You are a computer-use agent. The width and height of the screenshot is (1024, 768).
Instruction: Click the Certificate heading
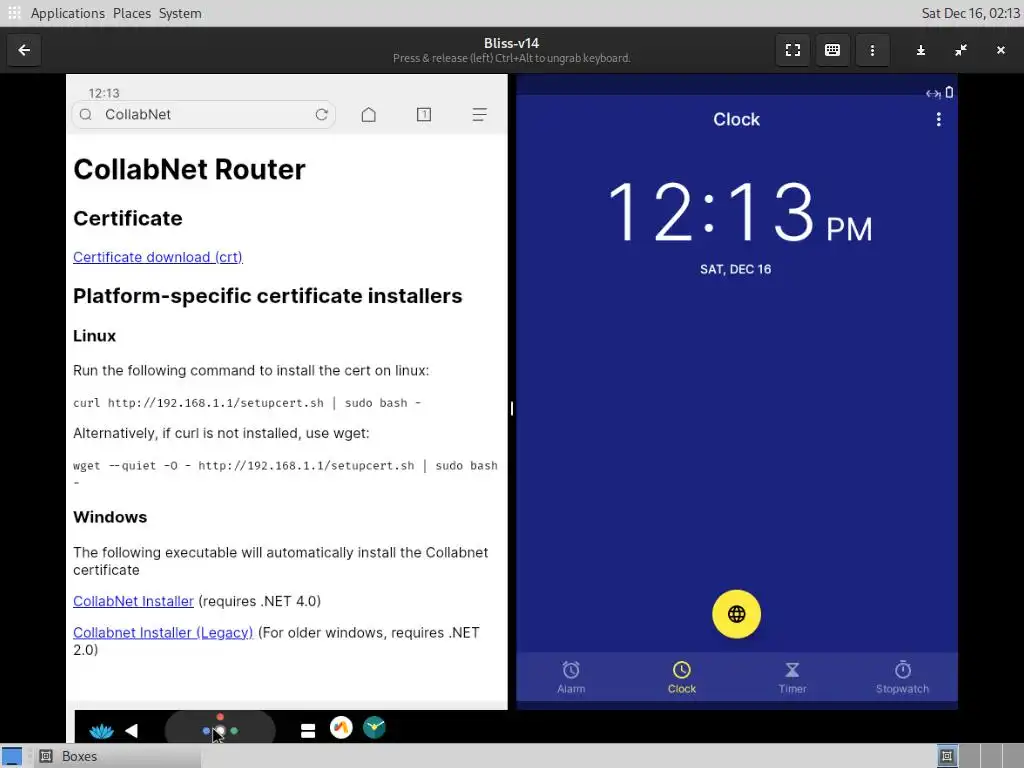[x=128, y=218]
